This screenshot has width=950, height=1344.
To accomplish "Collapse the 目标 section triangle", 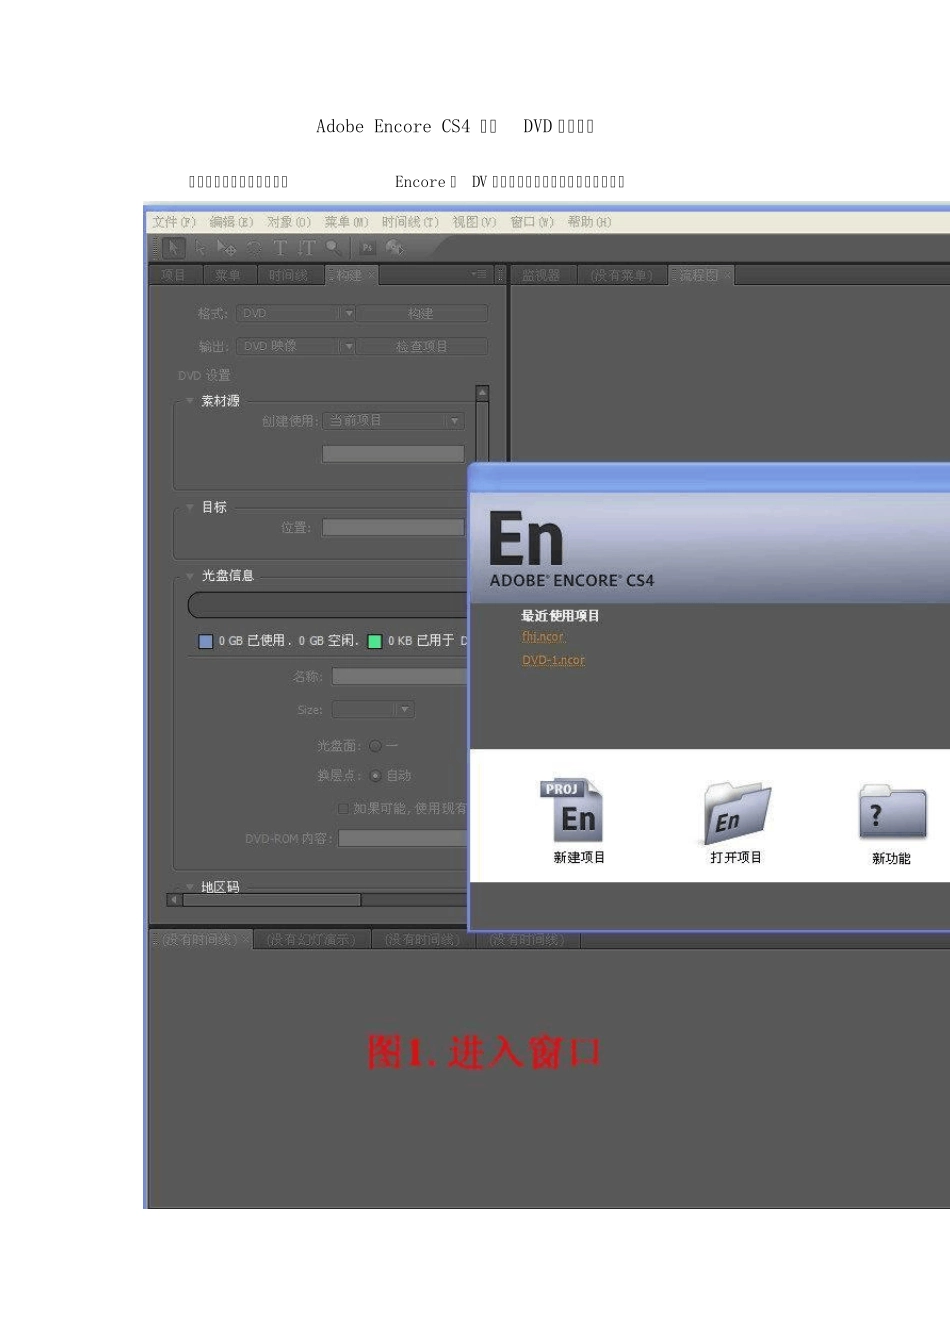I will [x=190, y=507].
